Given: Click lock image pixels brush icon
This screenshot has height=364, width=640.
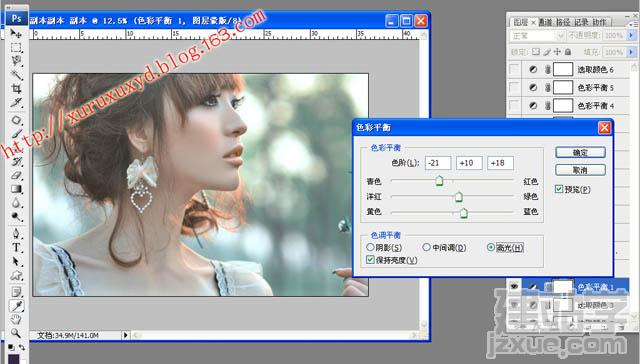Looking at the screenshot, I should tap(547, 52).
